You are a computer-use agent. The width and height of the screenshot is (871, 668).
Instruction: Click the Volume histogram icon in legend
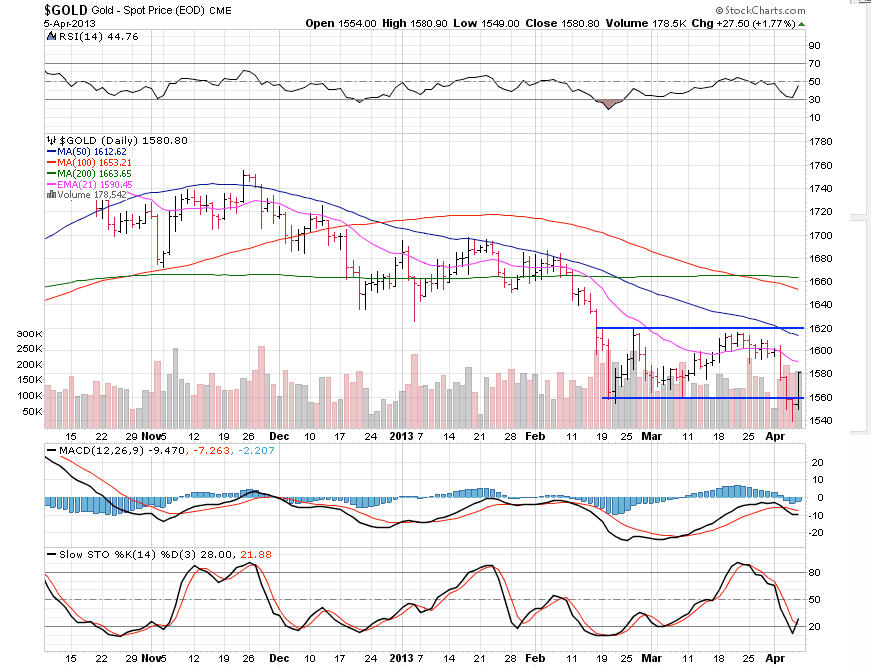(53, 194)
